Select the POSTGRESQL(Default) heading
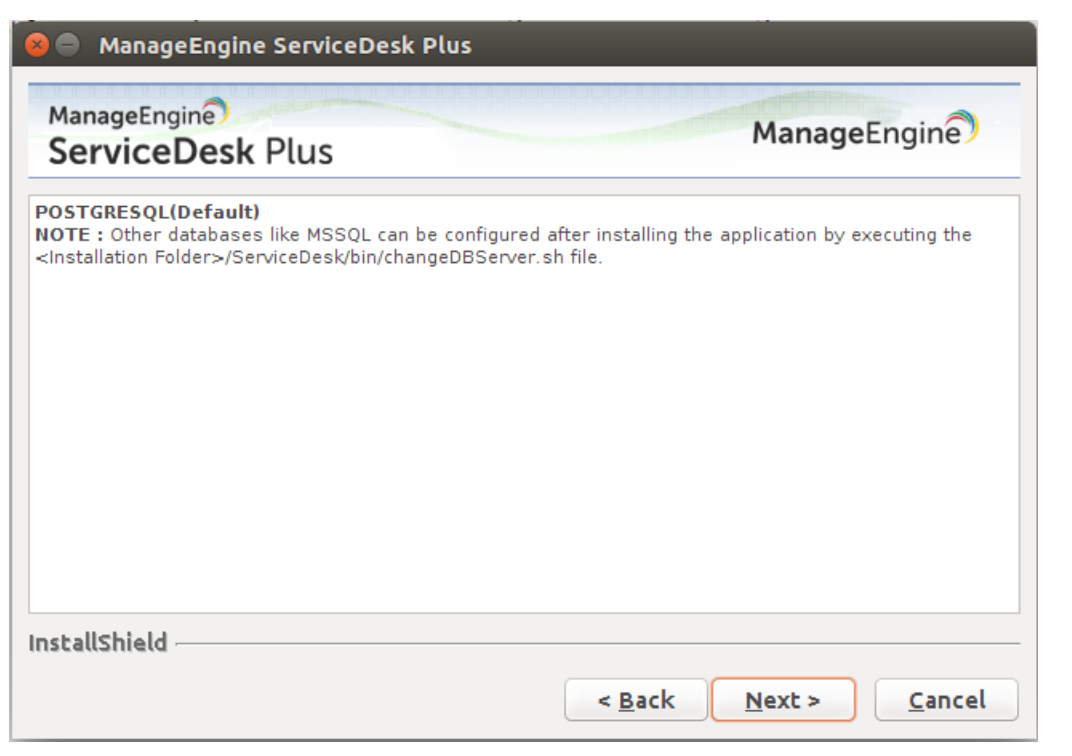1072x756 pixels. point(147,212)
